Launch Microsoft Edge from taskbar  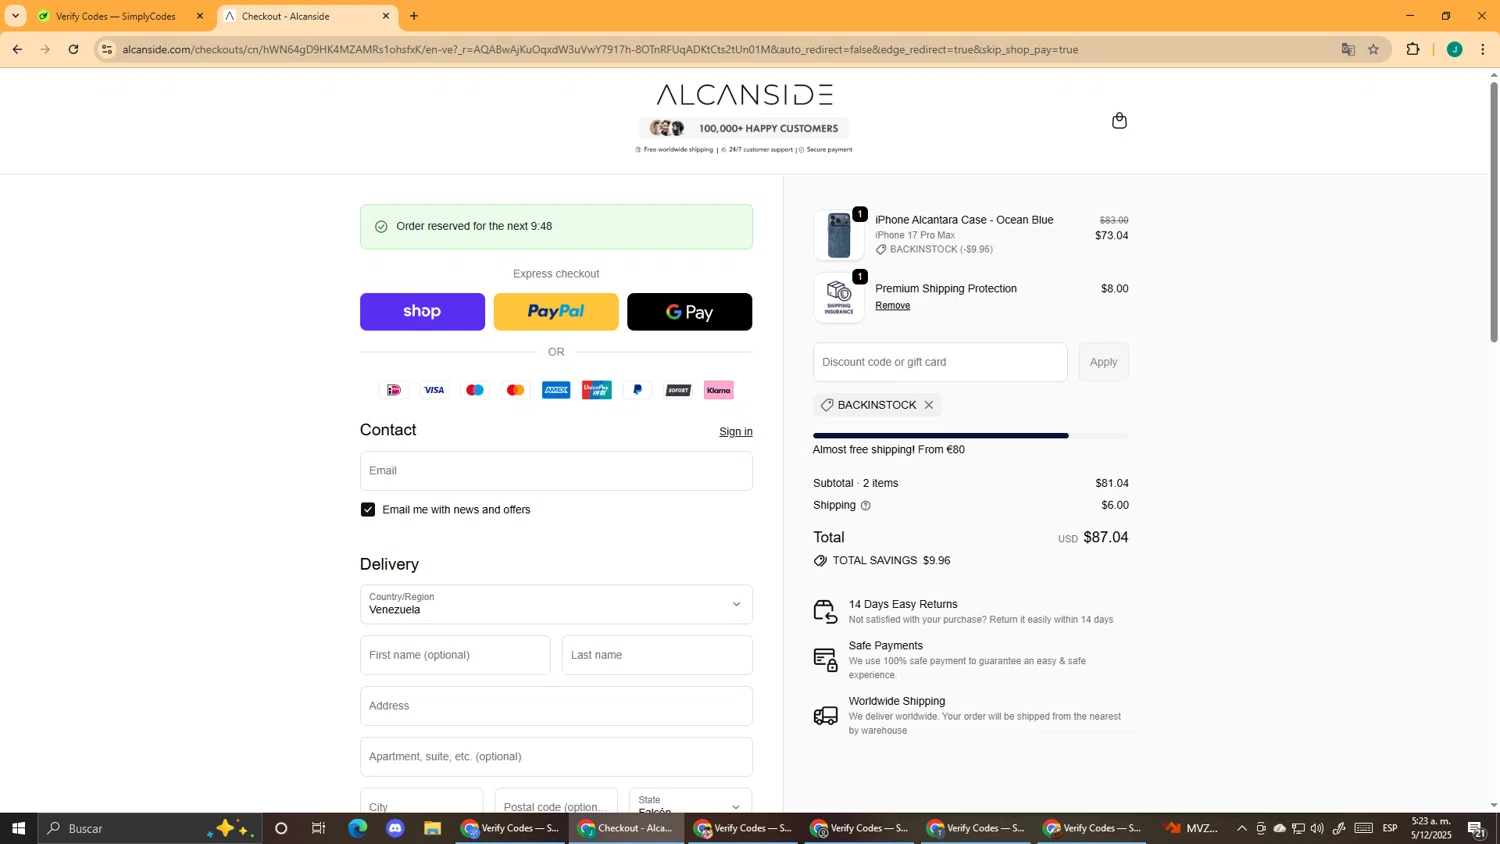(x=357, y=829)
